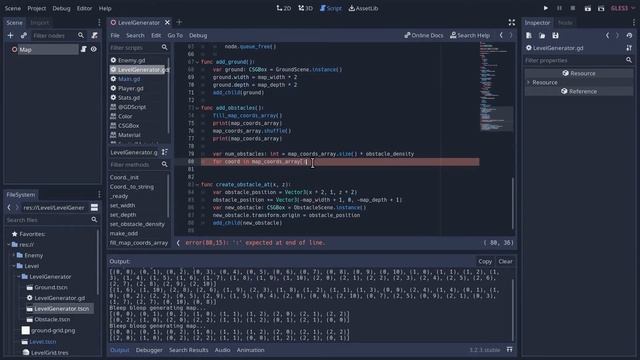This screenshot has width=640, height=360.
Task: Toggle distraction-free mode icon
Action: (x=511, y=22)
